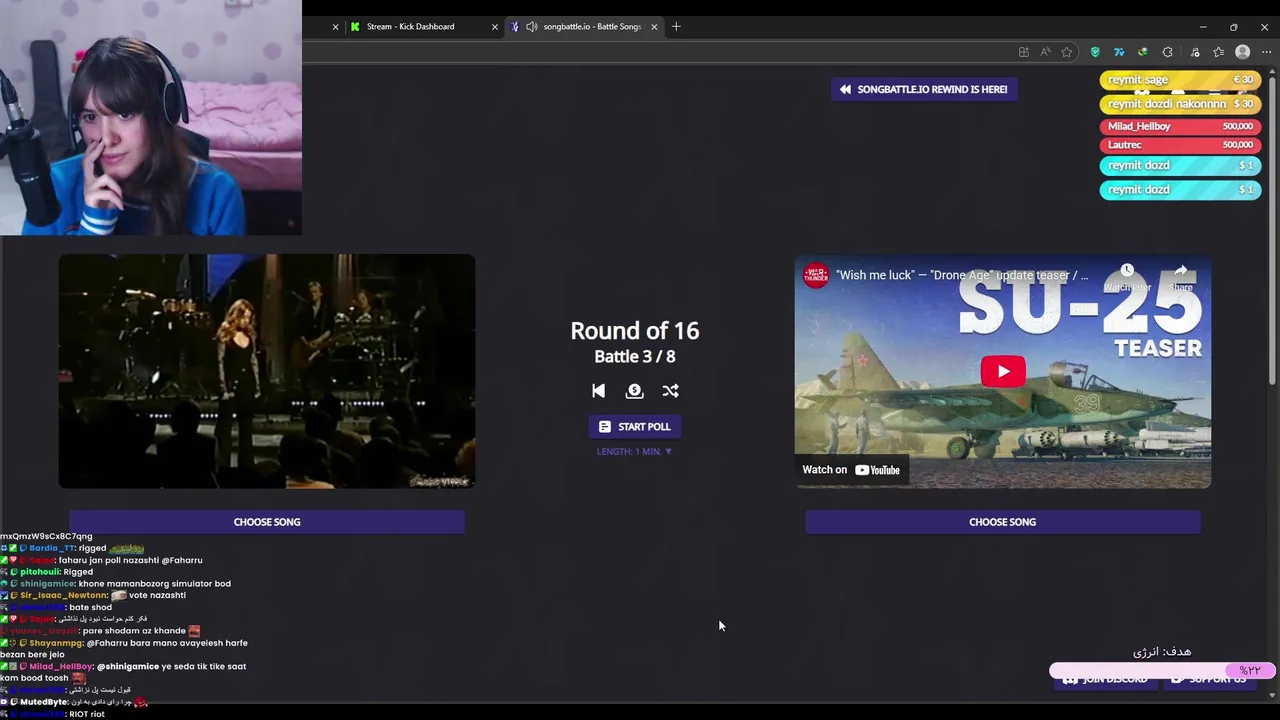This screenshot has height=720, width=1280.
Task: Add this page to favorites with the star
Action: [x=1067, y=52]
